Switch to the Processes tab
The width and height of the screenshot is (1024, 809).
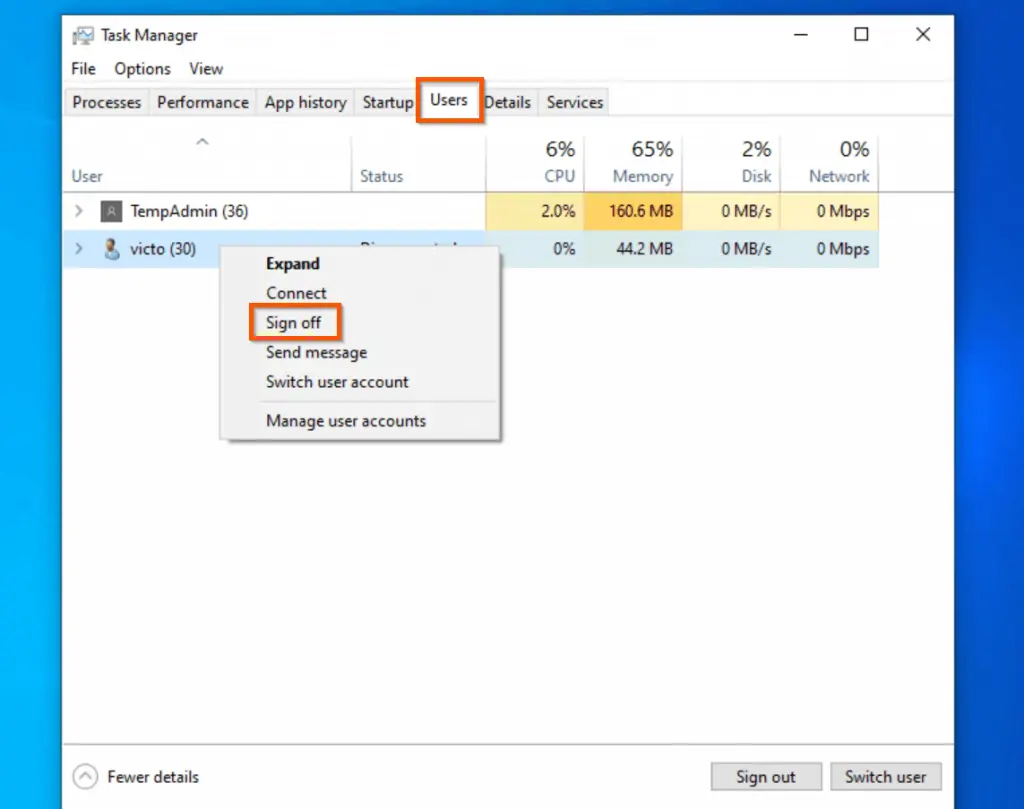tap(106, 101)
